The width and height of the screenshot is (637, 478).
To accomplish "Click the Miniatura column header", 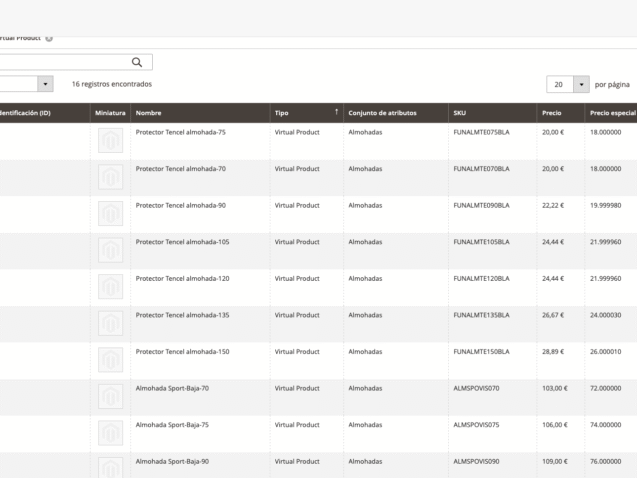I will pos(110,113).
